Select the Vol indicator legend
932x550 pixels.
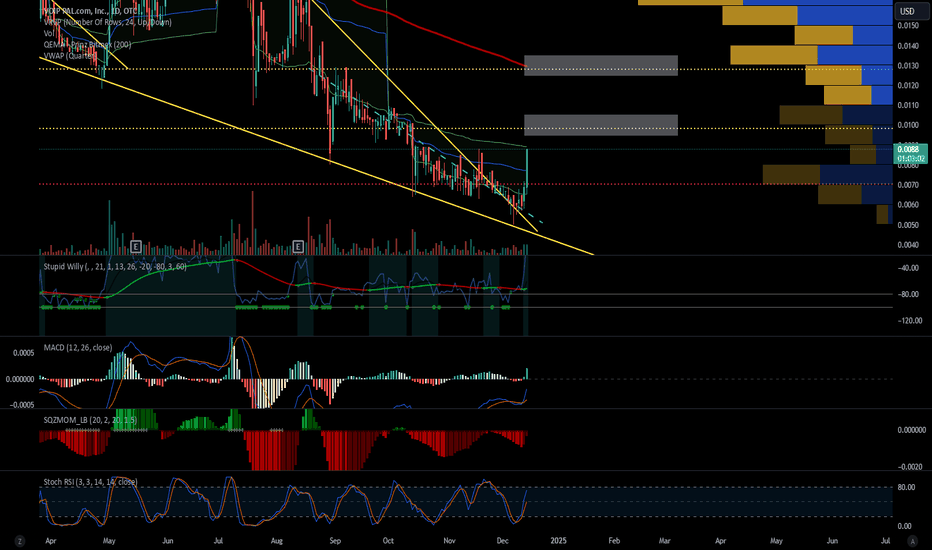[x=49, y=33]
